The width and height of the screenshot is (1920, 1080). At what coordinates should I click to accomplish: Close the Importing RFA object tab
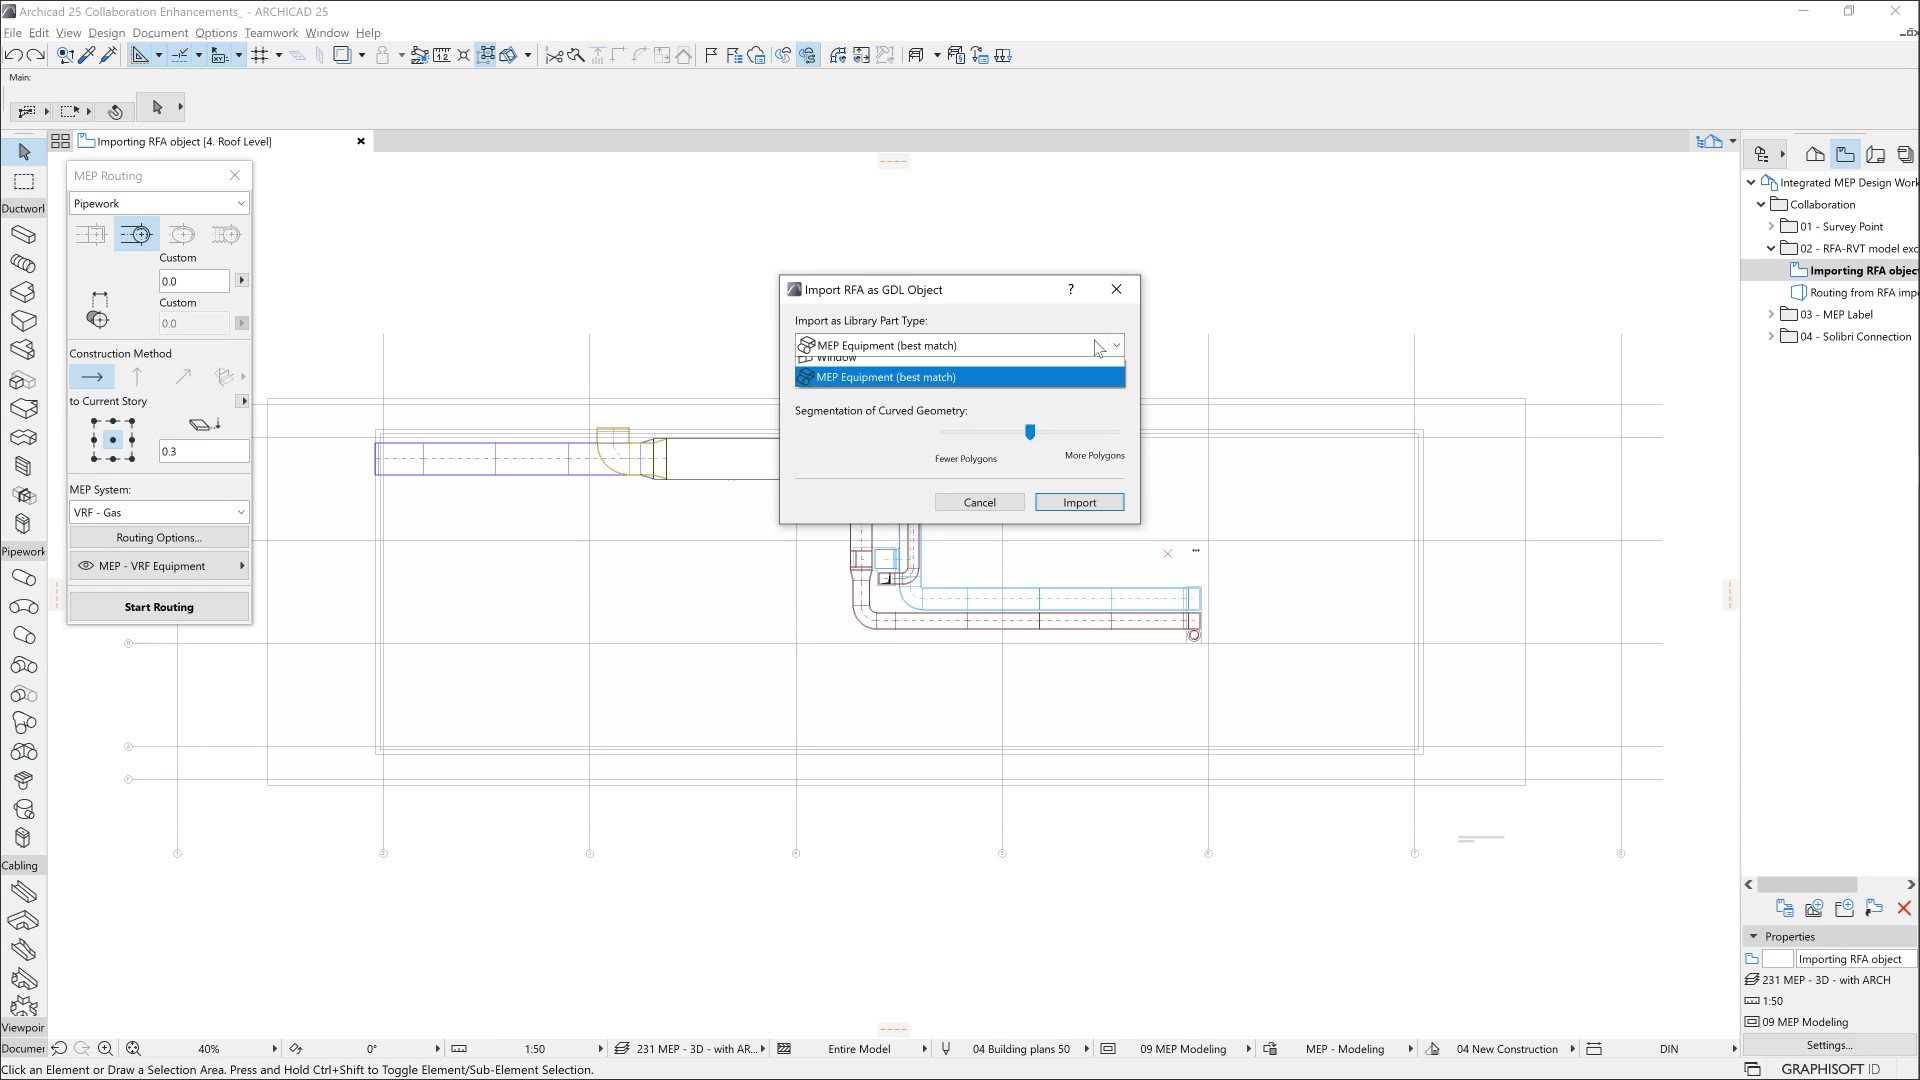click(361, 141)
